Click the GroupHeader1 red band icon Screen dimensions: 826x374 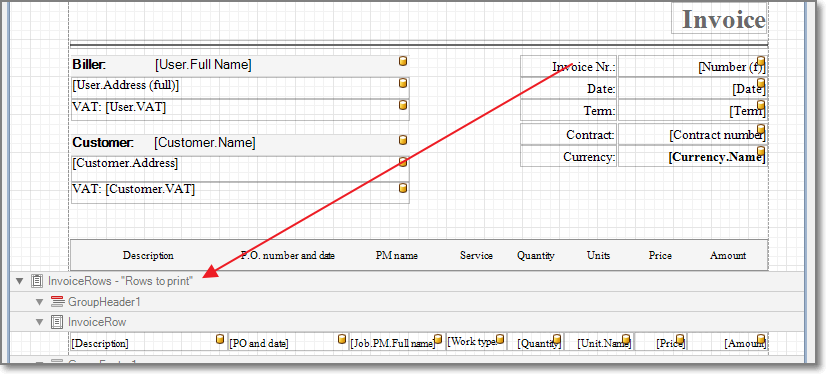tap(57, 302)
